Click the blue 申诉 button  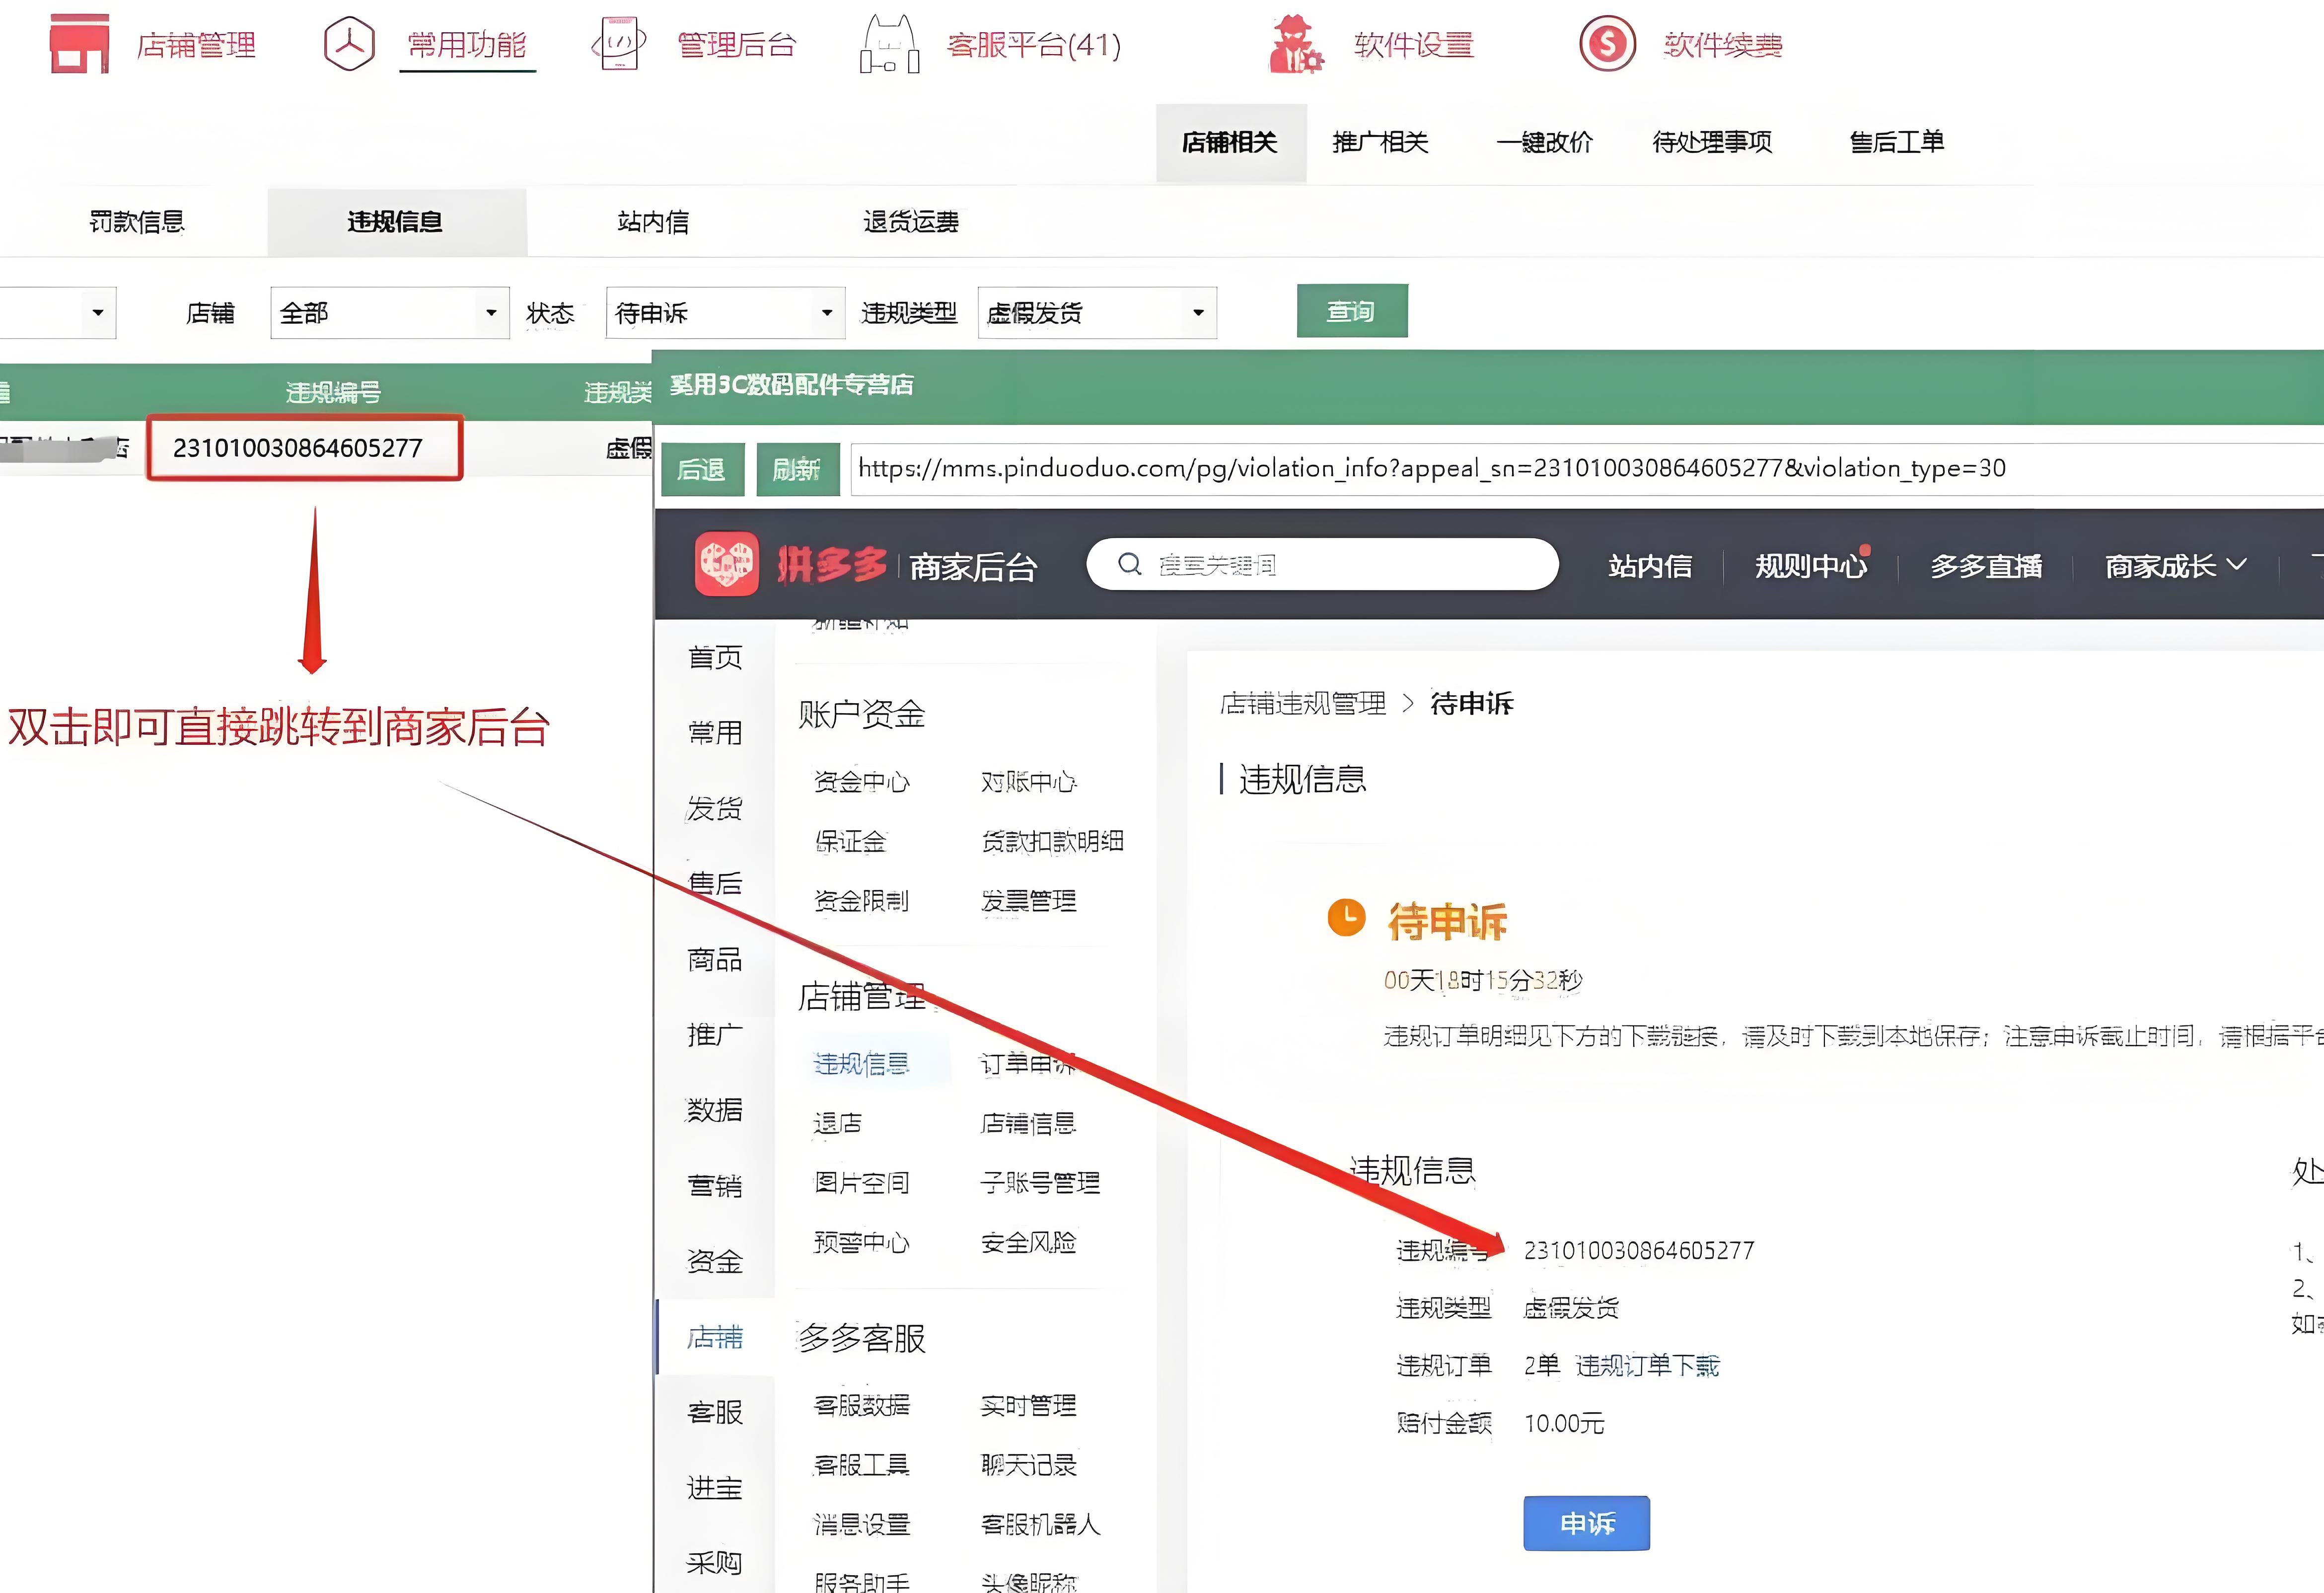(x=1586, y=1523)
